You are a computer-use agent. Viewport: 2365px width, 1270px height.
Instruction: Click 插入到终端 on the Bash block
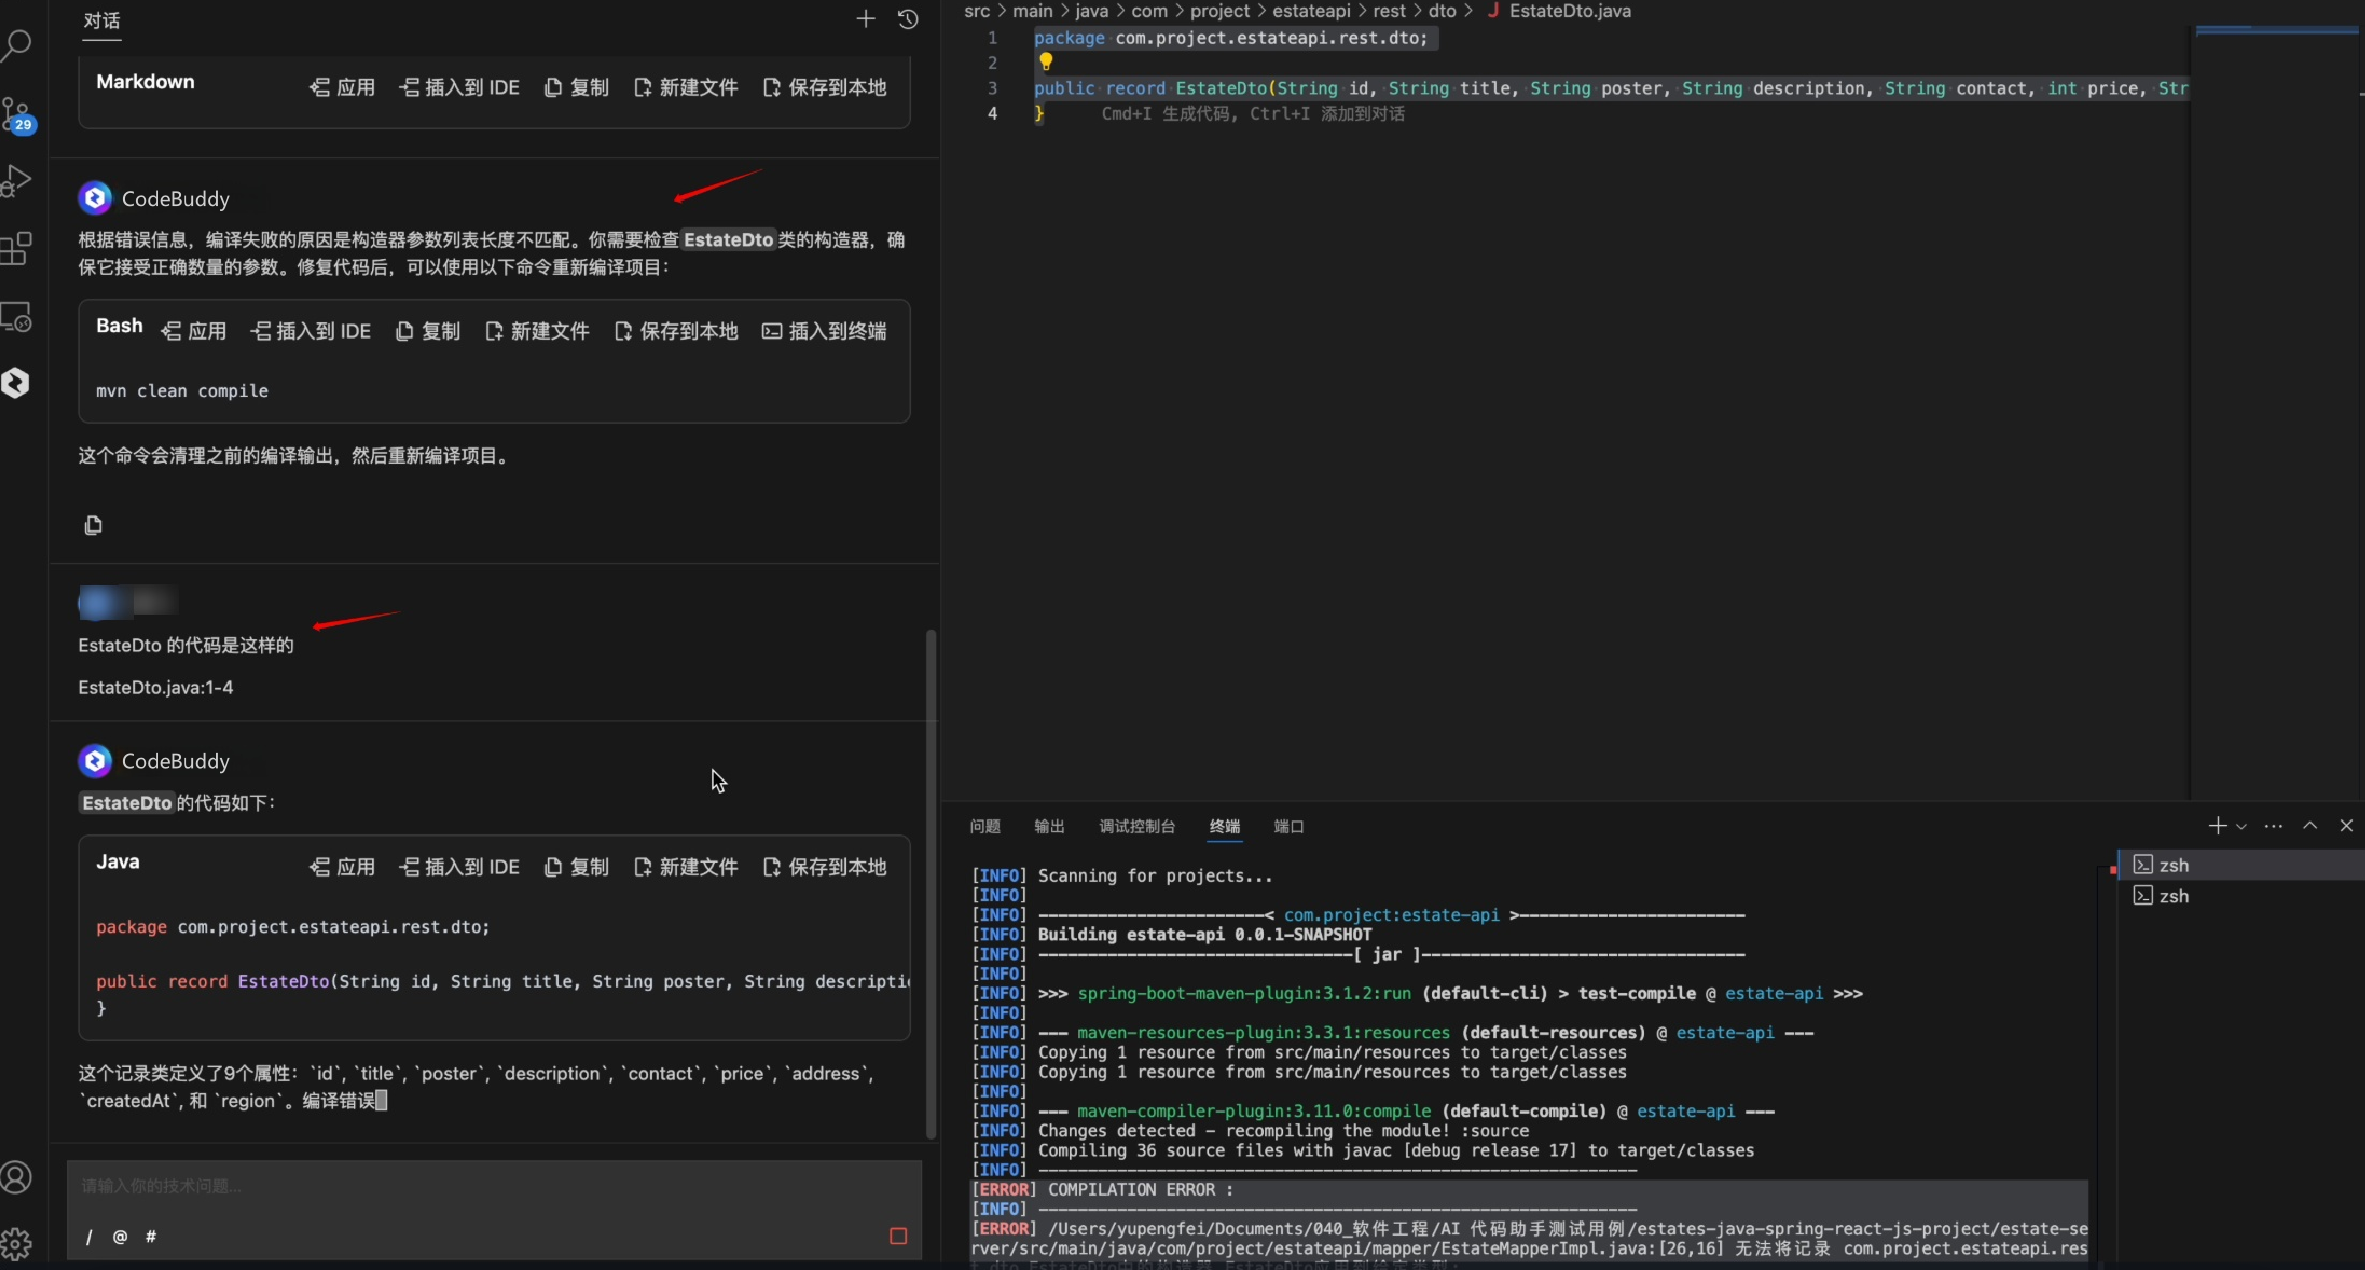click(x=824, y=331)
